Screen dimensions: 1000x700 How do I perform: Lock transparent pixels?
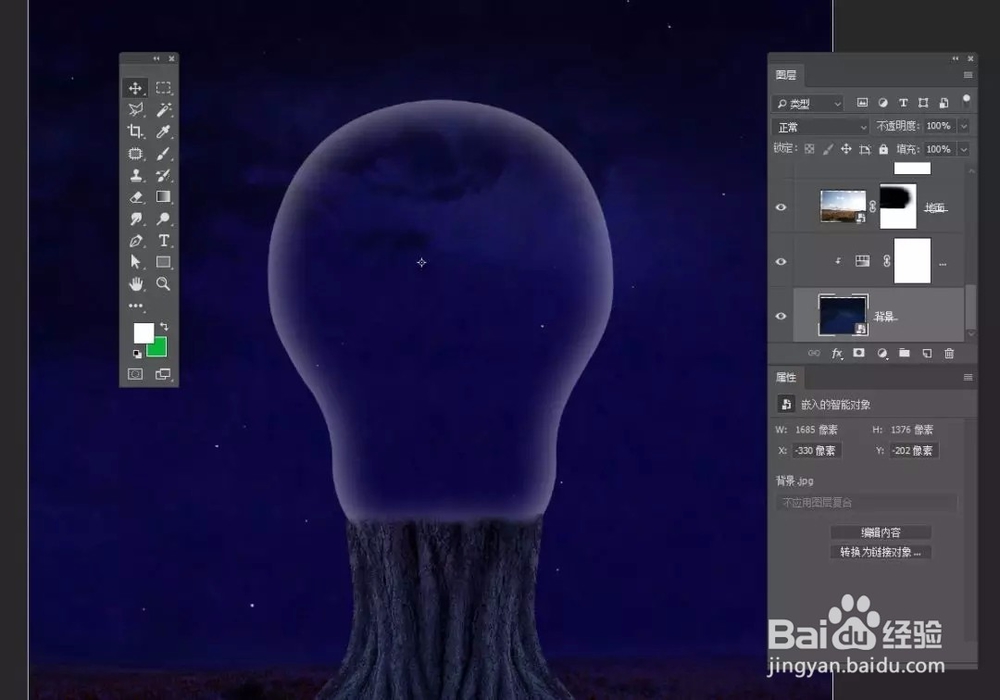pyautogui.click(x=809, y=149)
